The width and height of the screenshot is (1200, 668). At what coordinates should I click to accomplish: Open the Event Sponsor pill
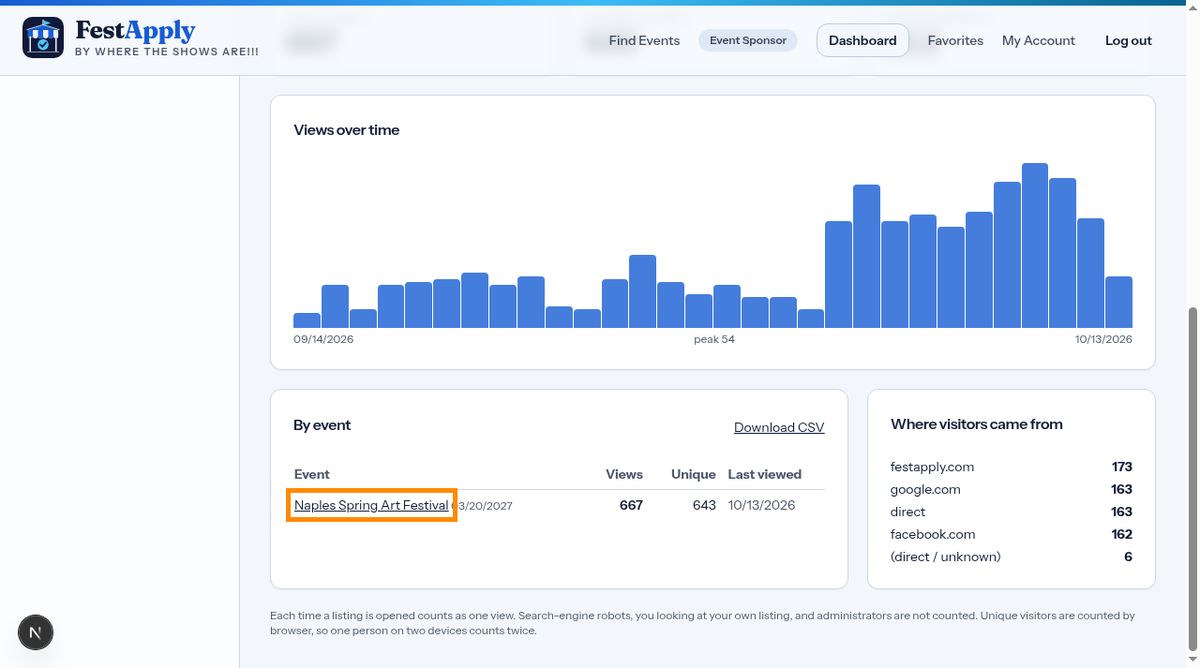click(x=748, y=41)
